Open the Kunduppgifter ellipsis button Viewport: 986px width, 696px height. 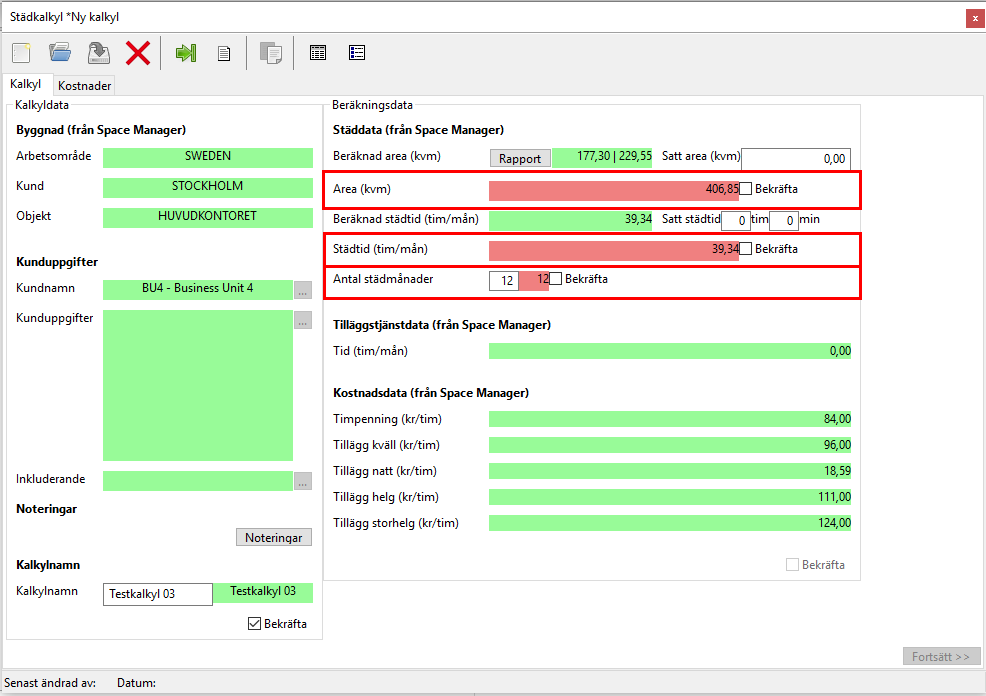point(303,320)
